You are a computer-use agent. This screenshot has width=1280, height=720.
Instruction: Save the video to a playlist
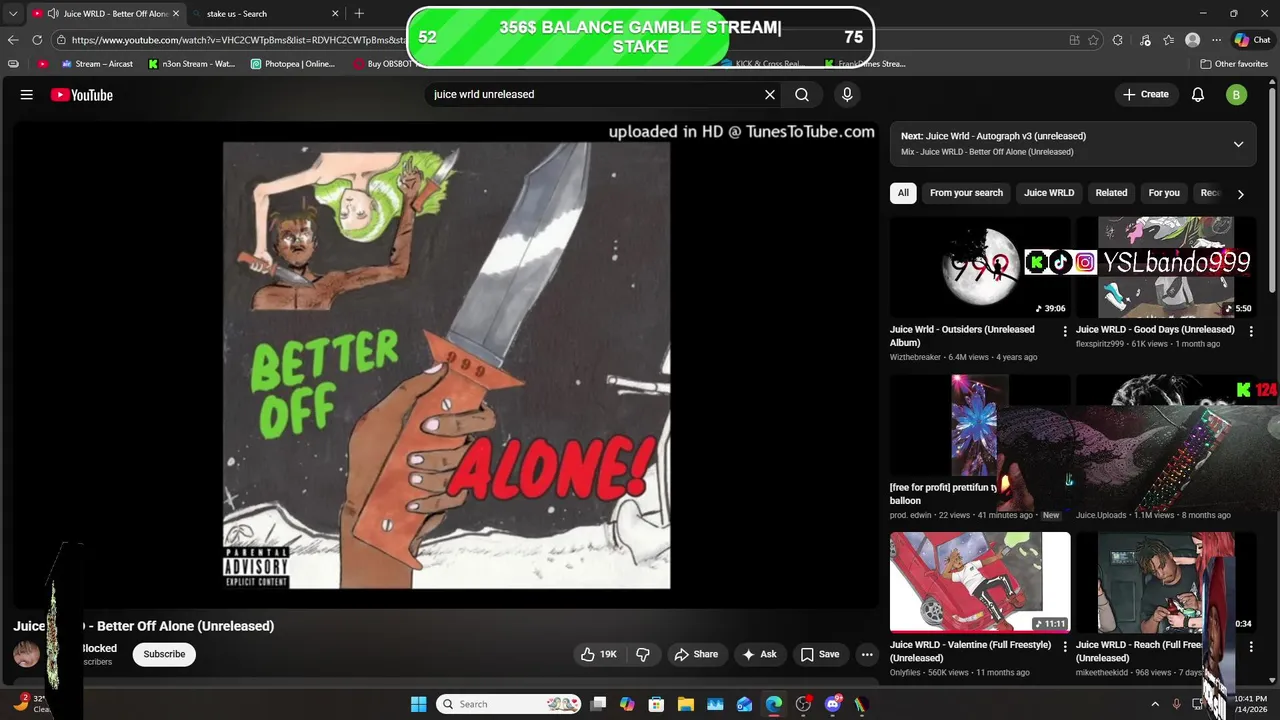[820, 654]
